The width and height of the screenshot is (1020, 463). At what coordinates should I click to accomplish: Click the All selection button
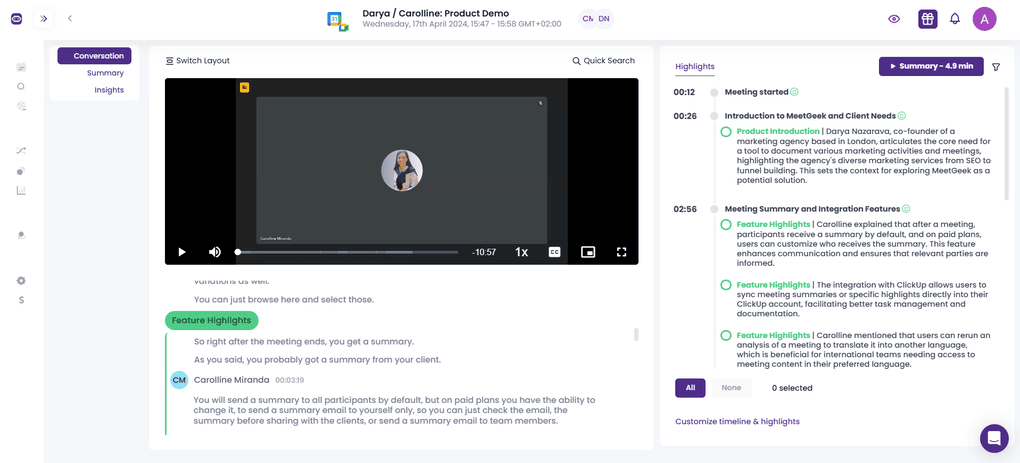pyautogui.click(x=690, y=388)
